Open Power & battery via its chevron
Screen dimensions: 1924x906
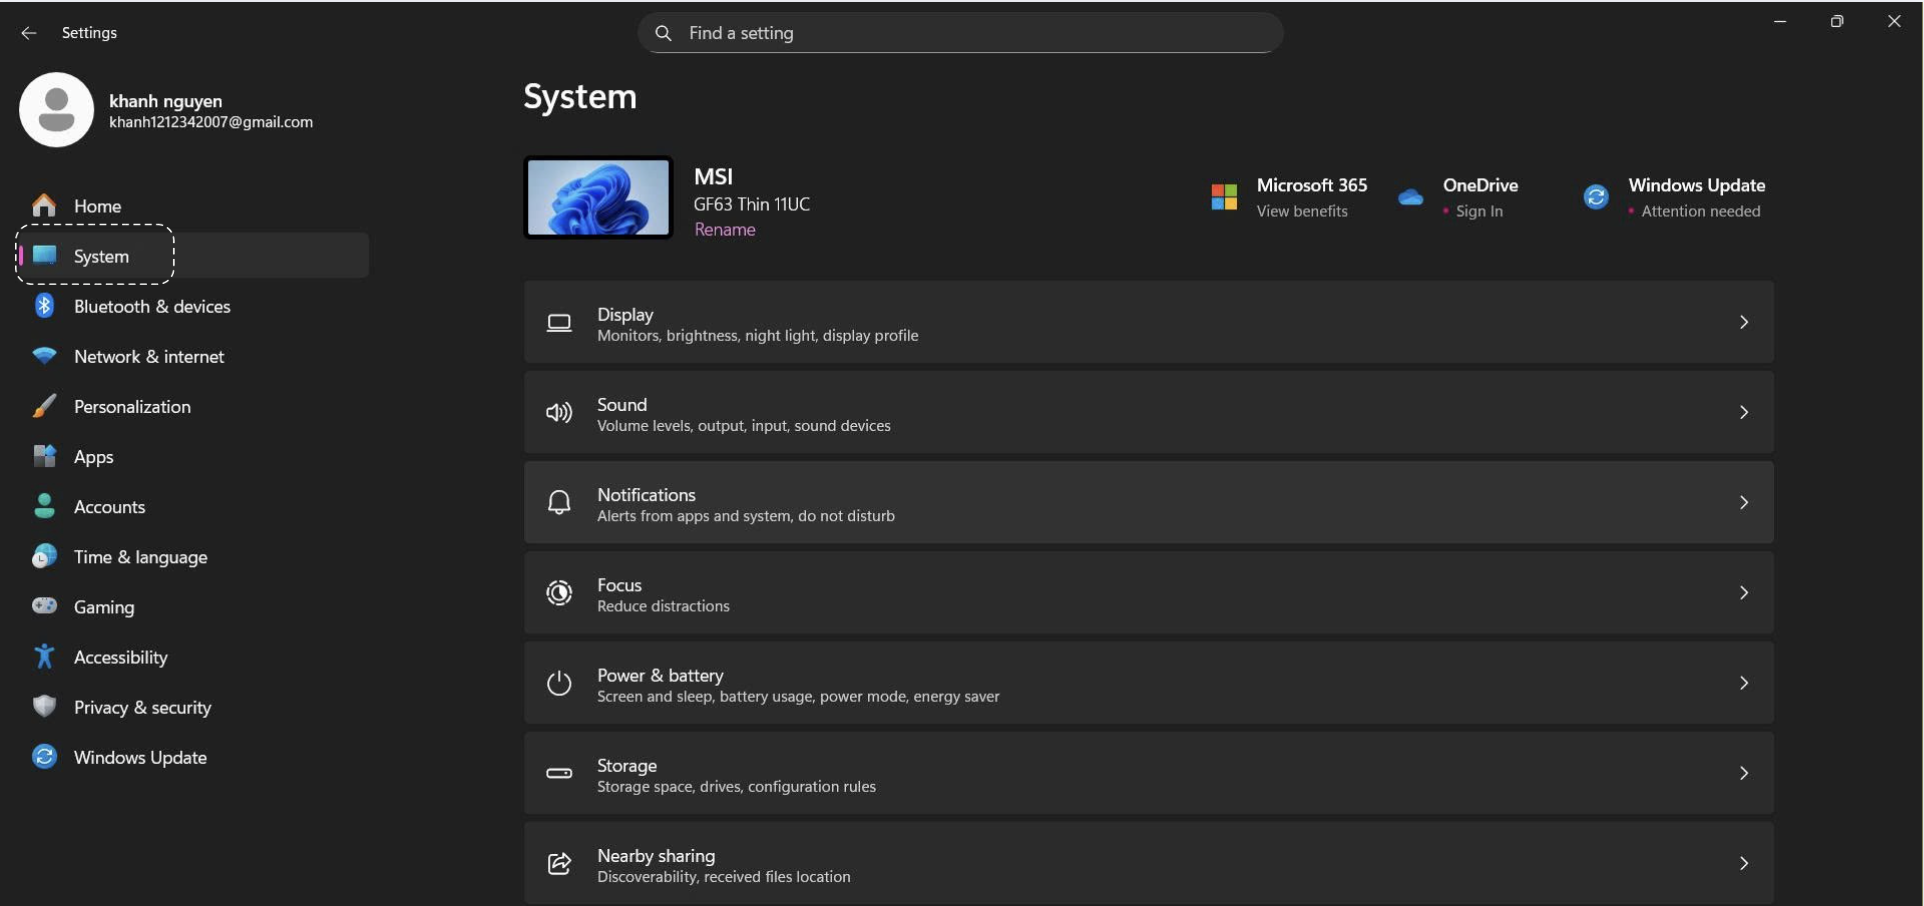tap(1743, 683)
